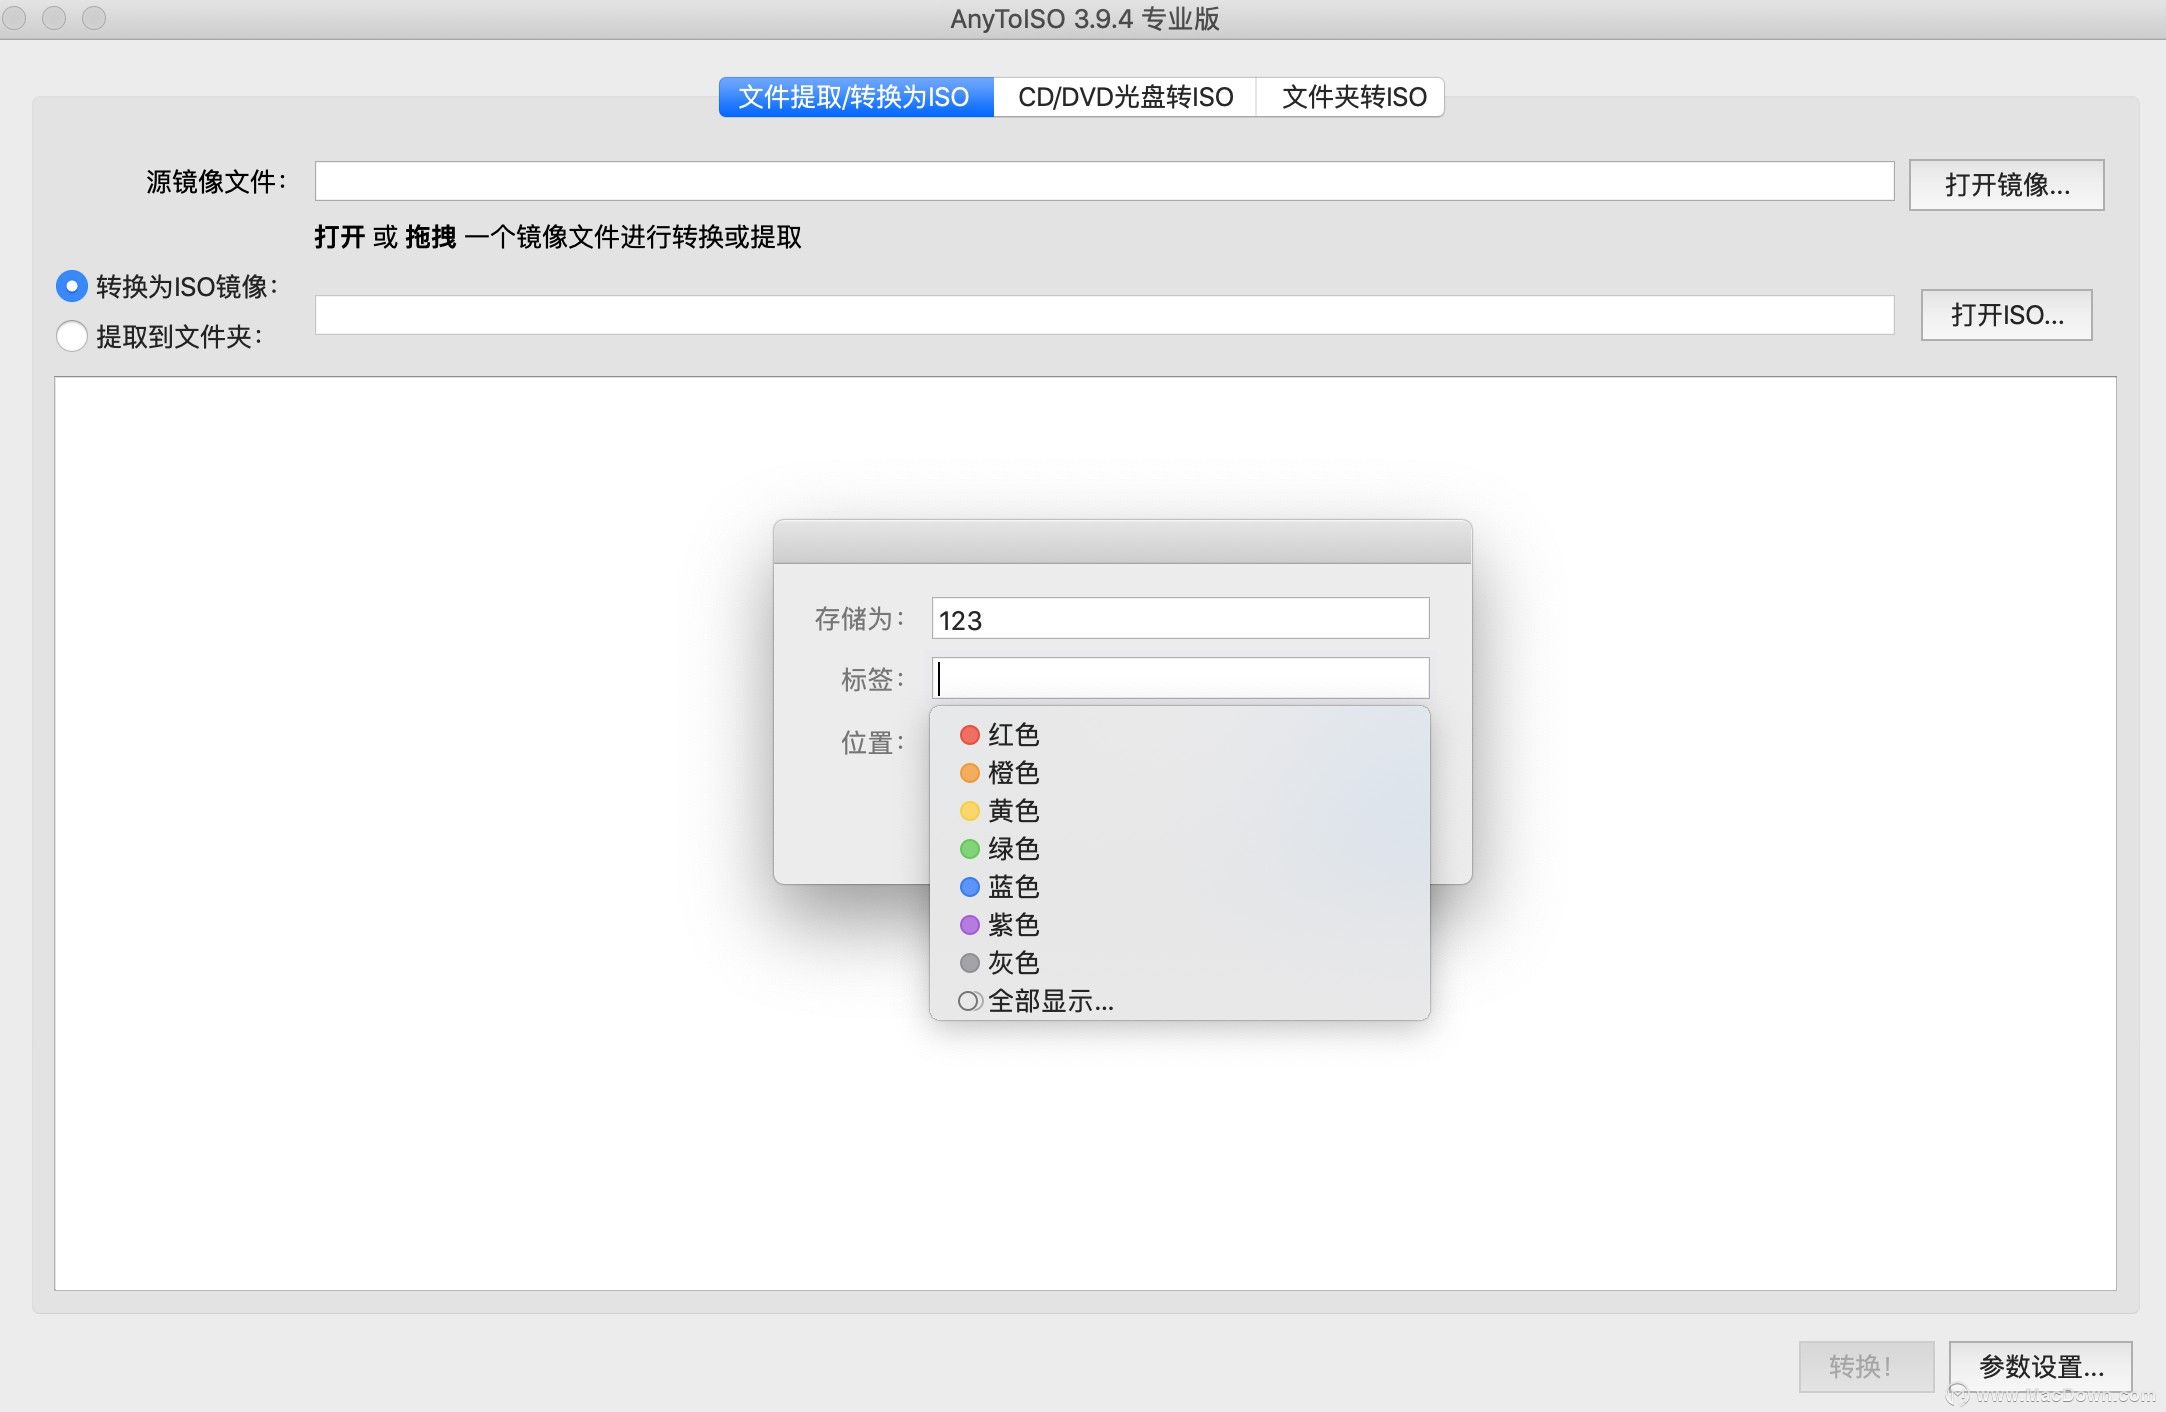Screen dimensions: 2166x1412
Task: Click the 打开镜像... button
Action: pyautogui.click(x=2006, y=185)
